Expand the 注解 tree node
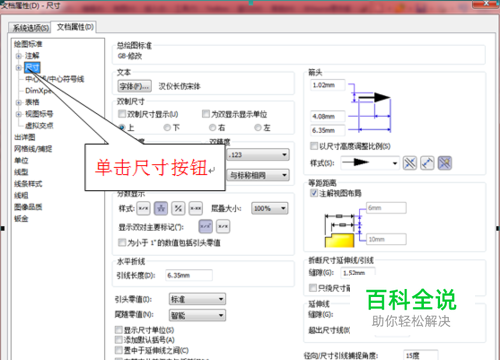The image size is (500, 360). (x=19, y=56)
